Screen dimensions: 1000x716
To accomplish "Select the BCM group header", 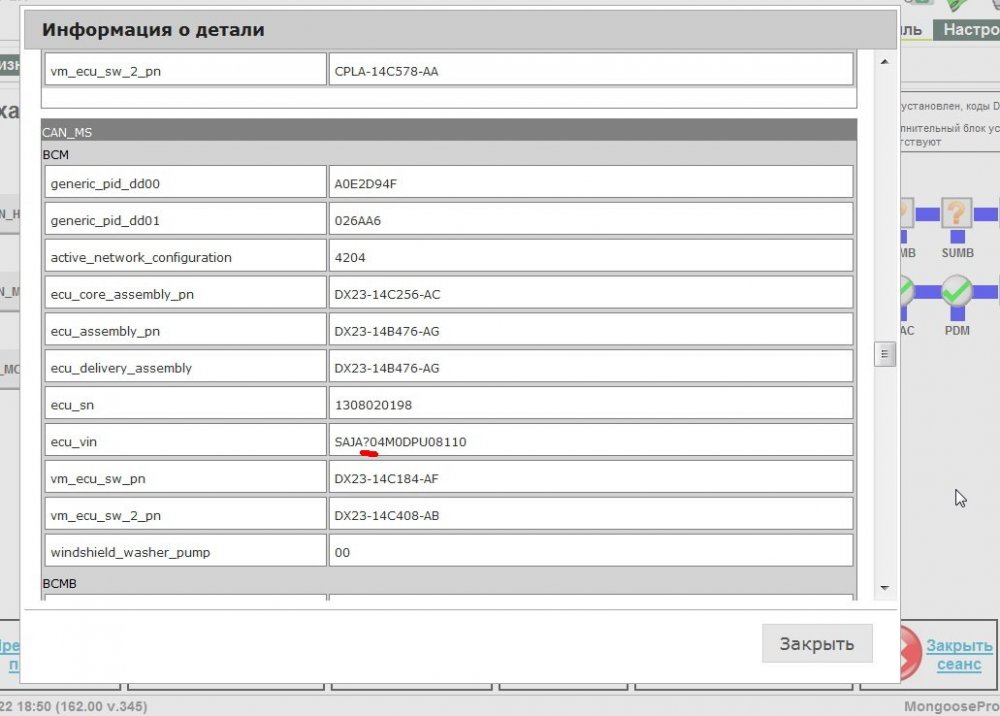I will [x=448, y=155].
